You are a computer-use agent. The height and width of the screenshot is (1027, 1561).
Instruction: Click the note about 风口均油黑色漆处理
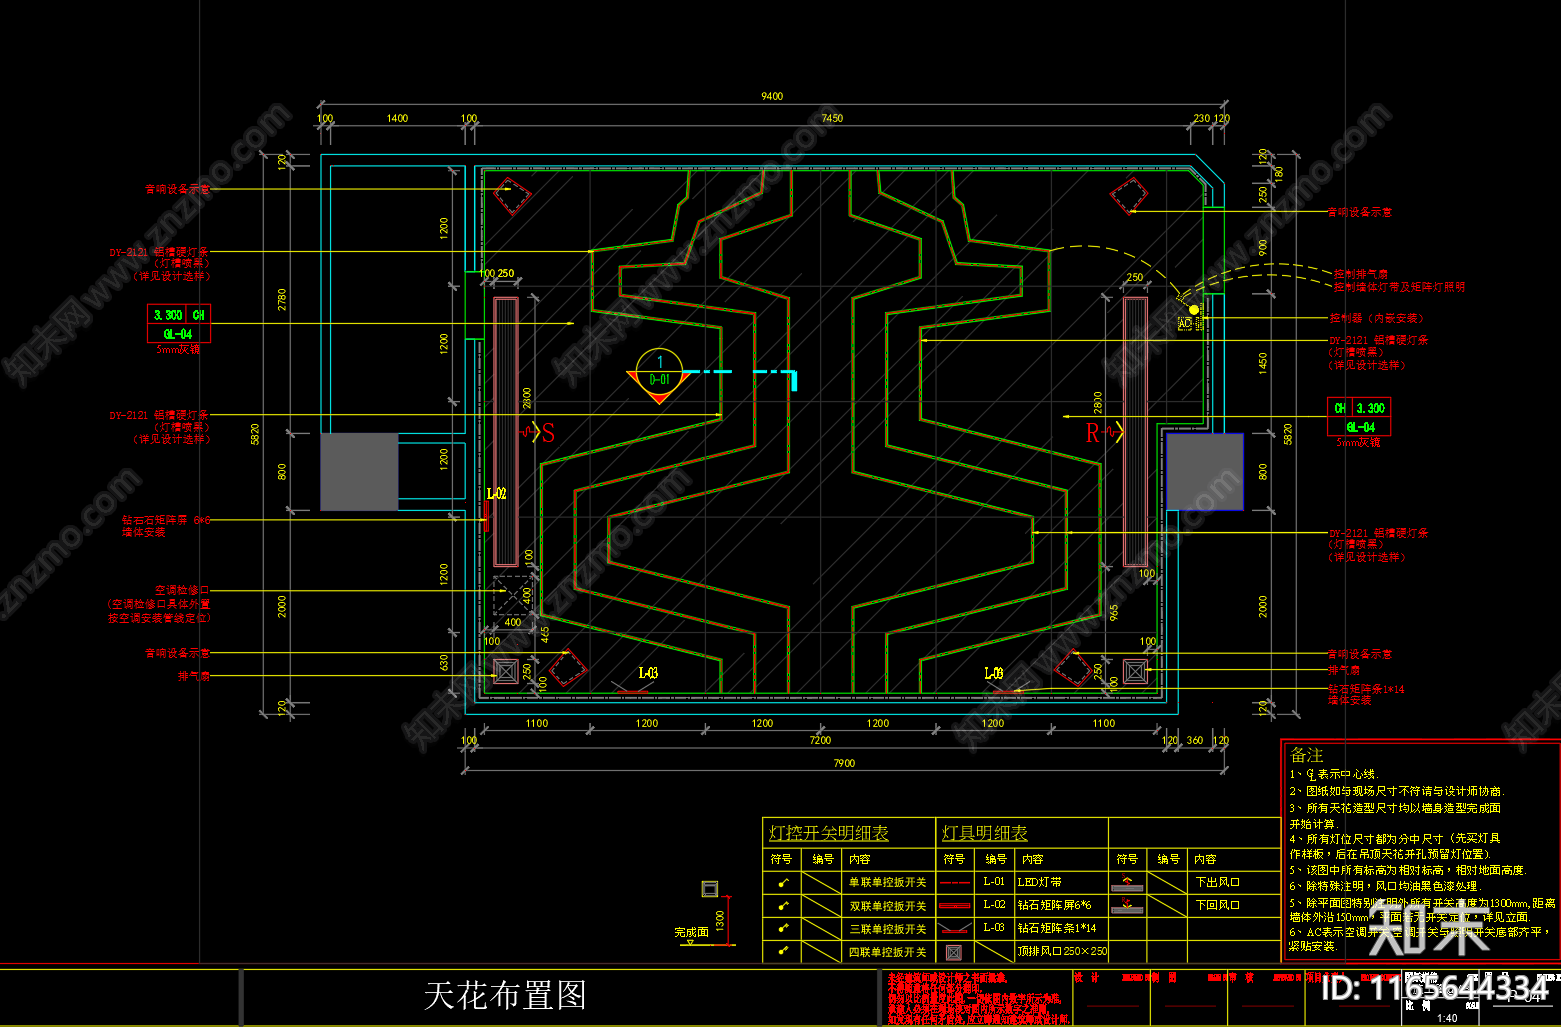[1384, 886]
